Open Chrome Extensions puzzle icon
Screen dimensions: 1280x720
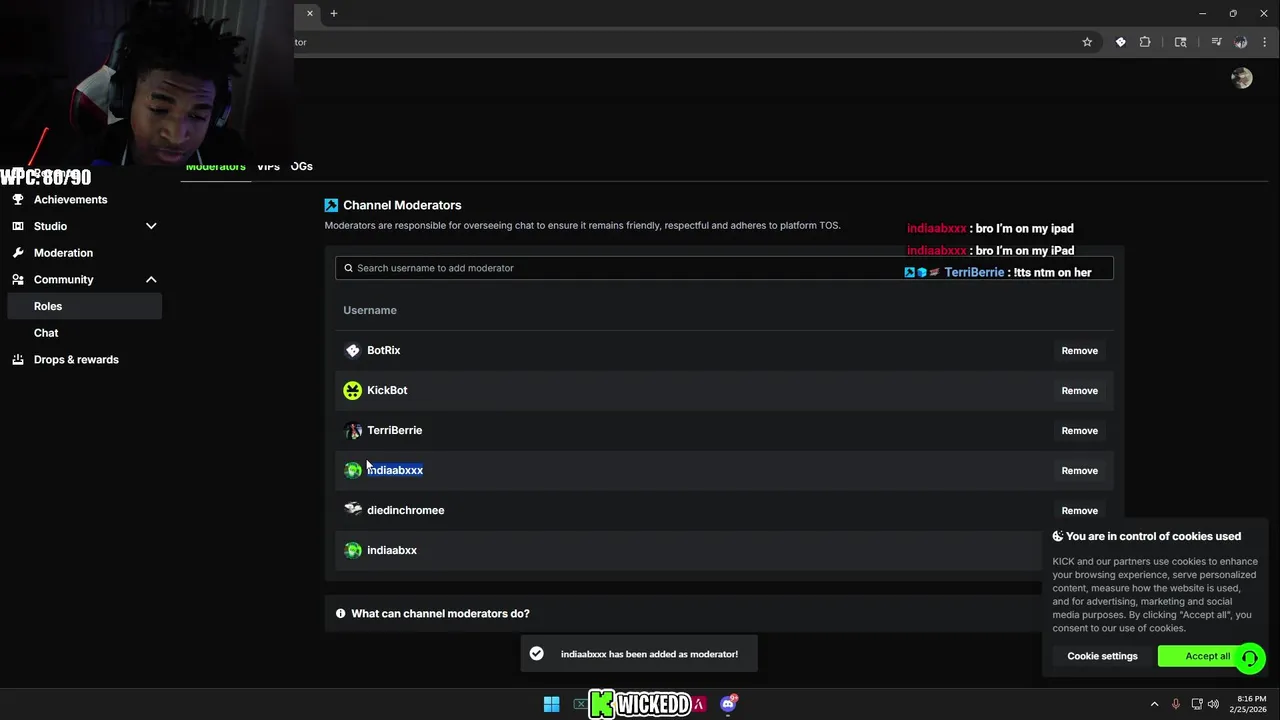point(1145,42)
